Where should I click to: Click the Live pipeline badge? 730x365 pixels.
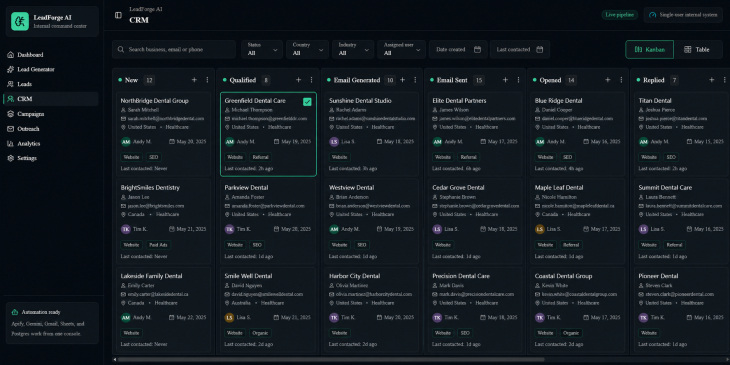(x=620, y=15)
